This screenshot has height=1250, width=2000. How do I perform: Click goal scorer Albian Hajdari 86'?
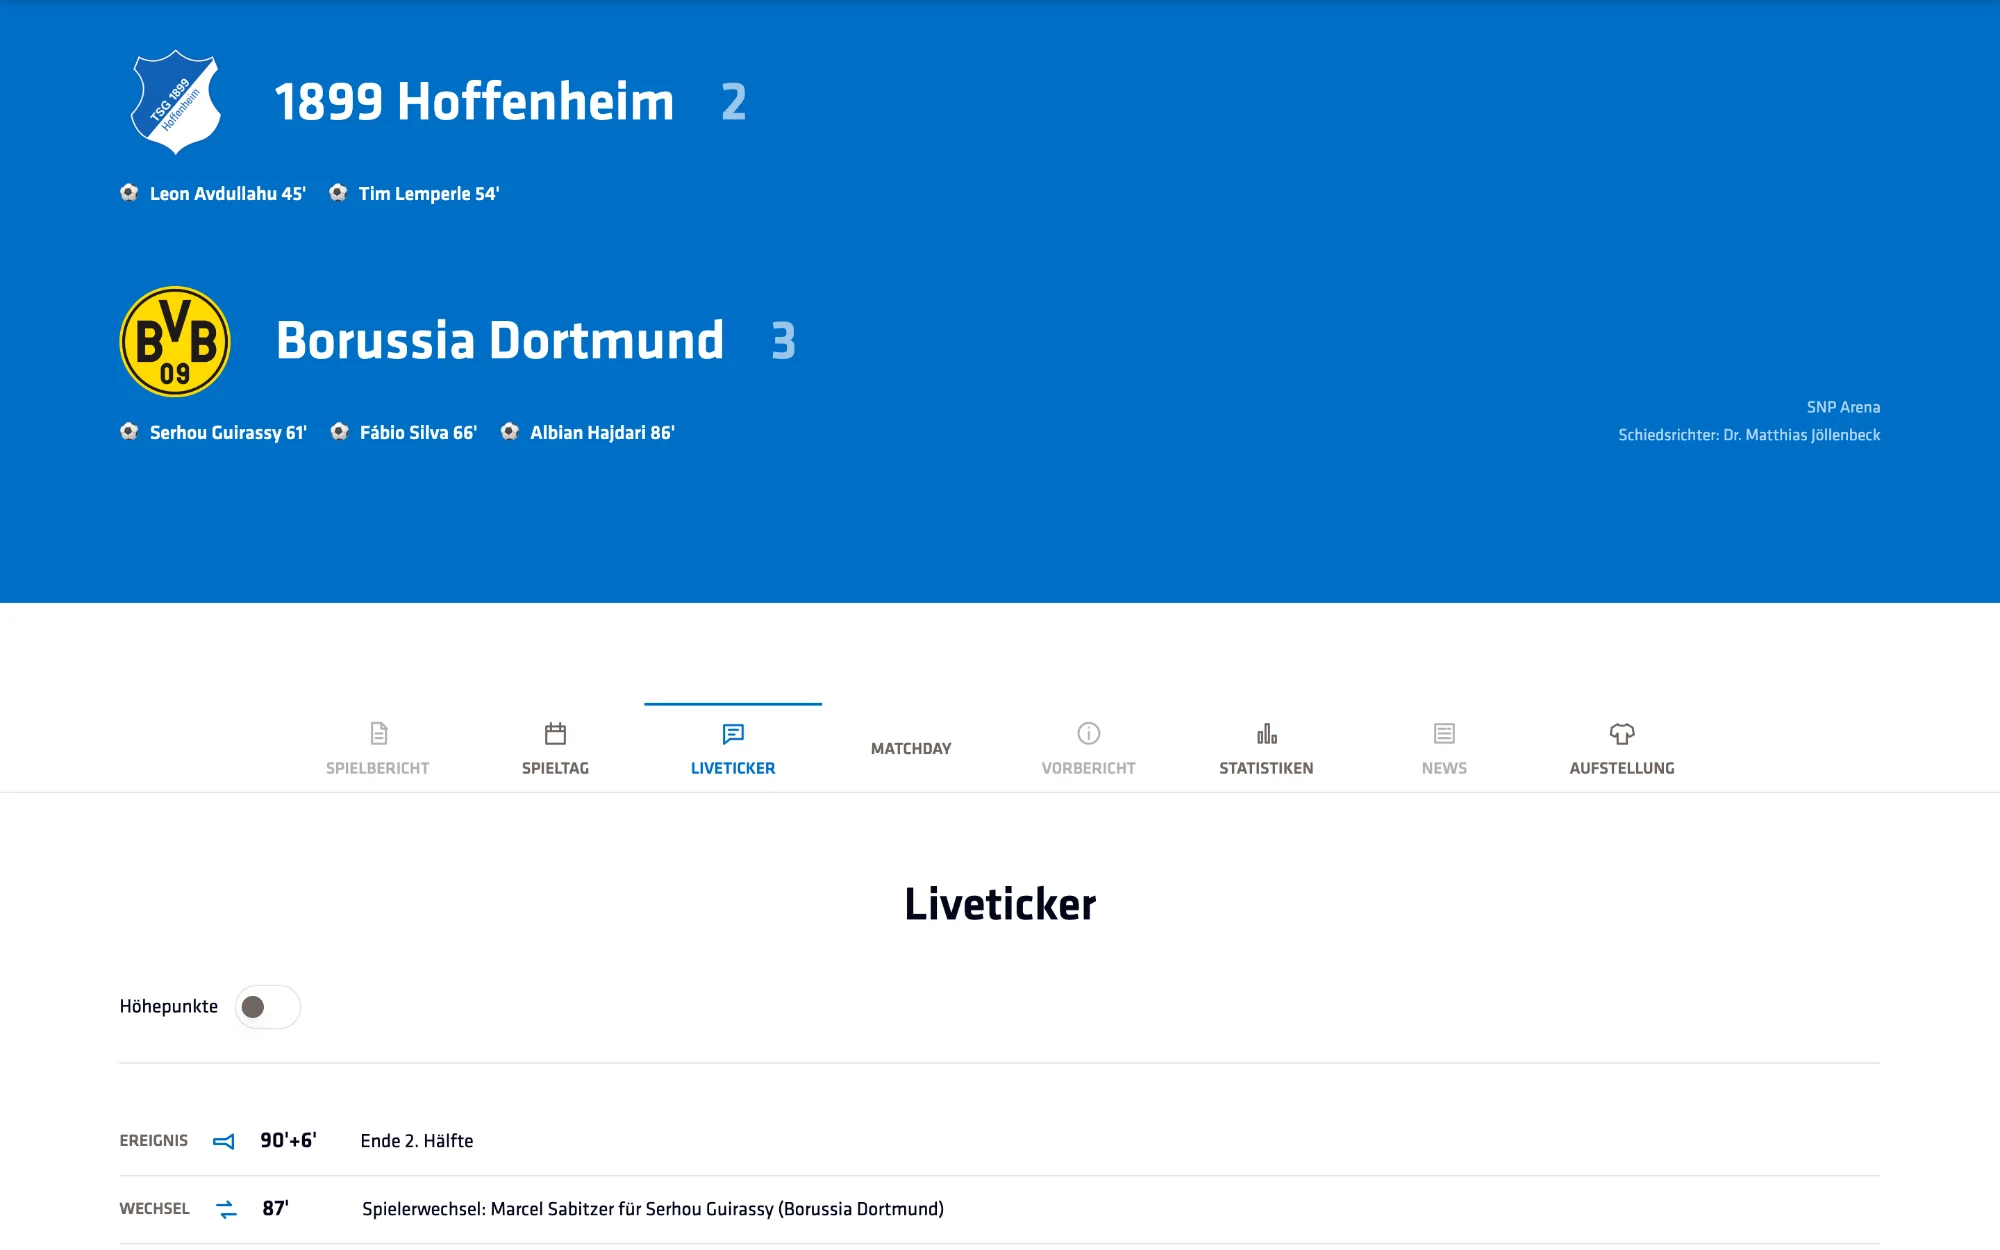[x=602, y=433]
